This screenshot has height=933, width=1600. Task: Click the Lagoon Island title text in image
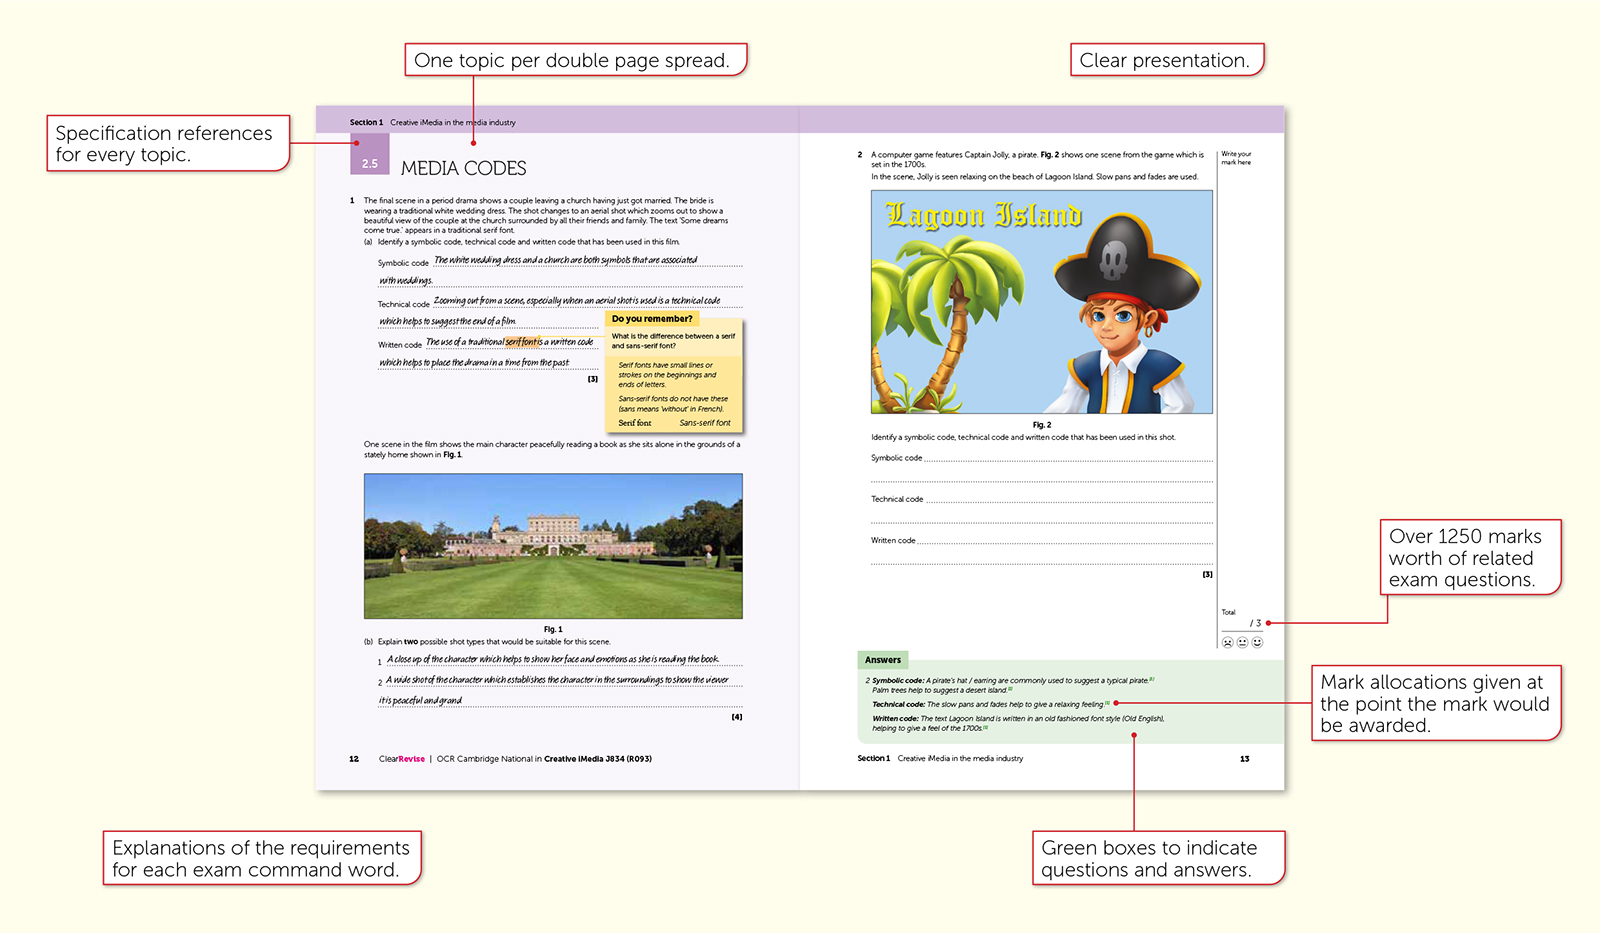coord(984,215)
